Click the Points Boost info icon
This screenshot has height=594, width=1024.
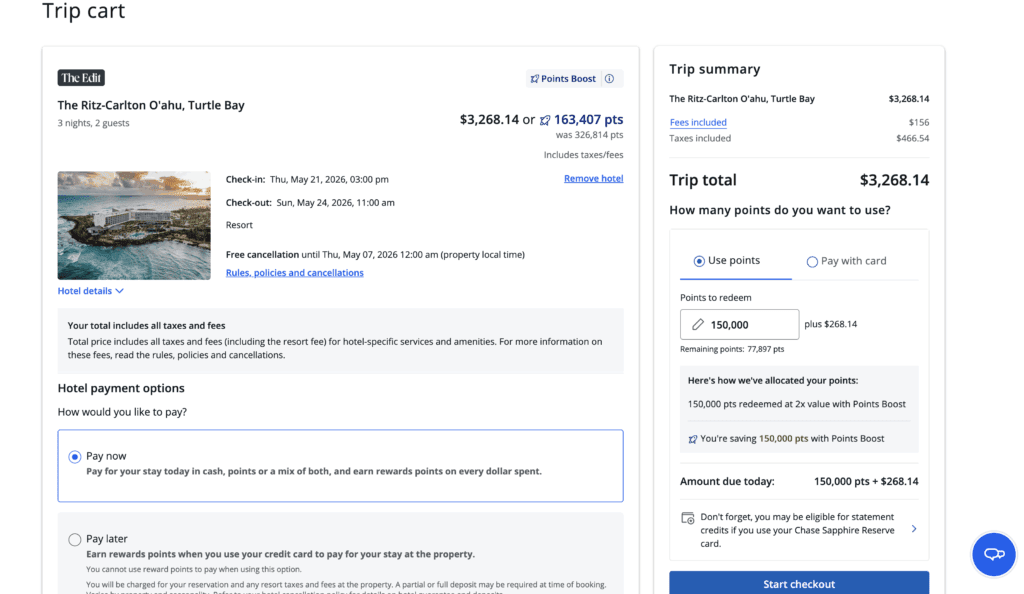point(610,79)
